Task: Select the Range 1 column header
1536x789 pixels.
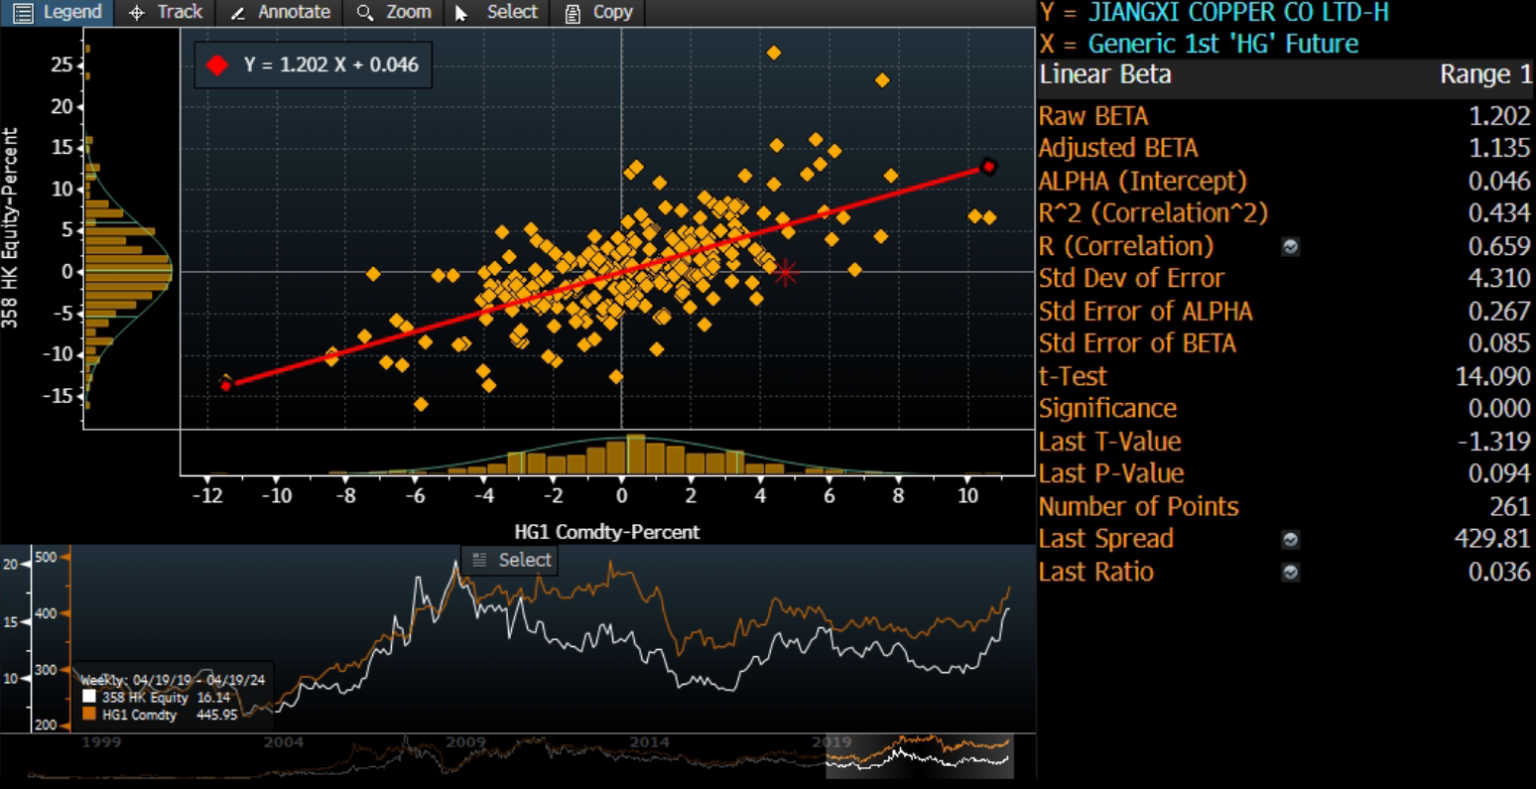Action: [x=1484, y=75]
